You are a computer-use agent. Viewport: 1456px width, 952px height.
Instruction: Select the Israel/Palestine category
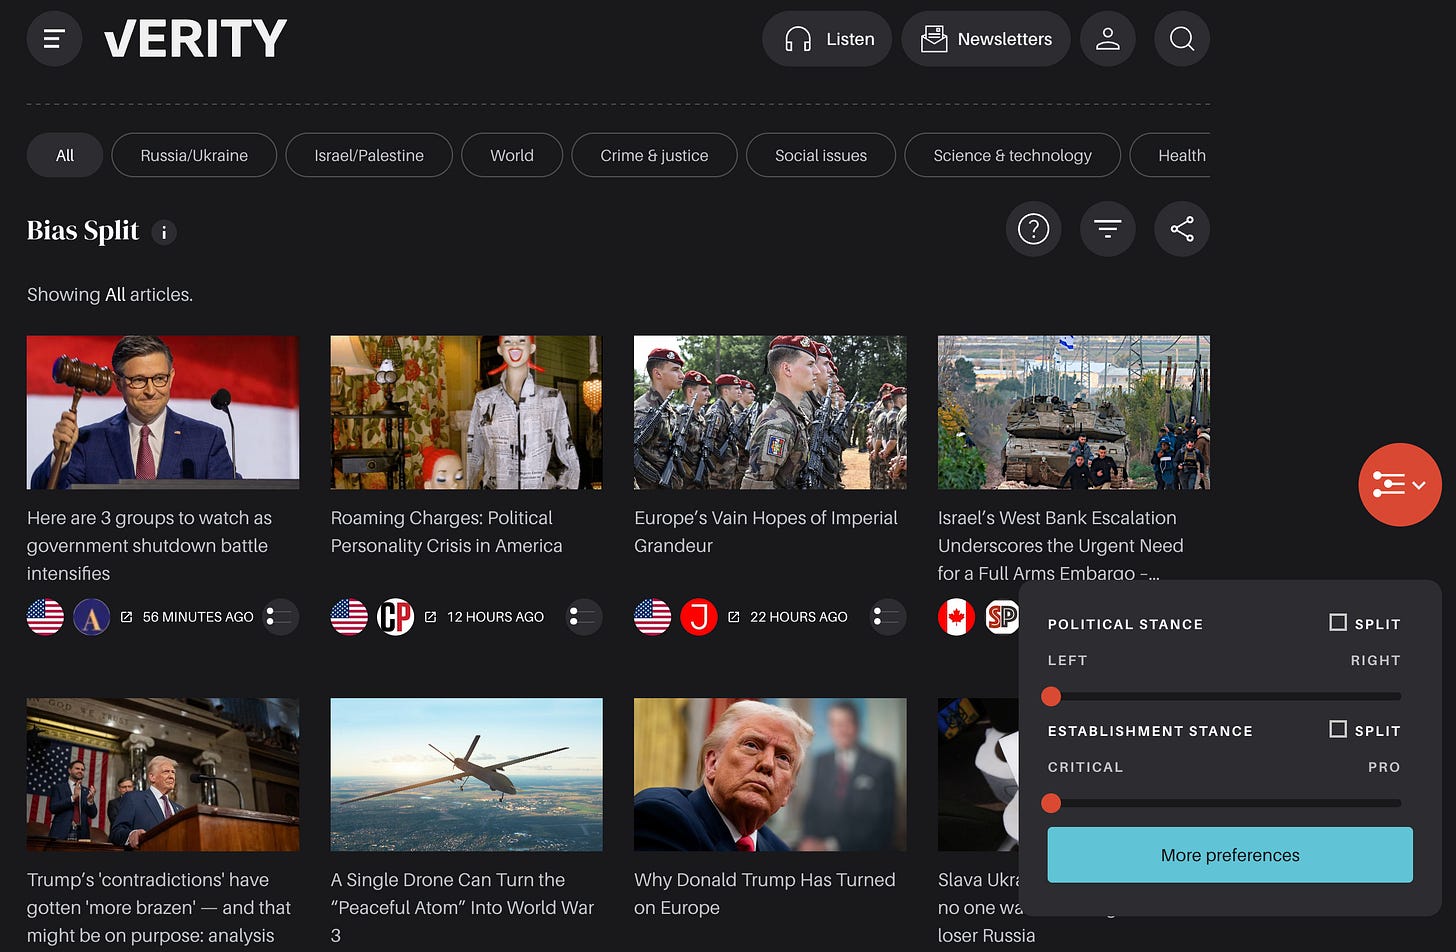tap(369, 155)
